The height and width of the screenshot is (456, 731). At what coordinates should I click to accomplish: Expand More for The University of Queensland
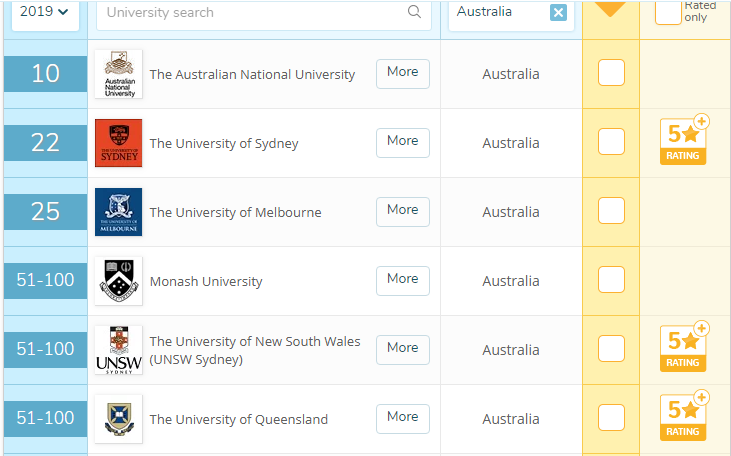[x=402, y=418]
